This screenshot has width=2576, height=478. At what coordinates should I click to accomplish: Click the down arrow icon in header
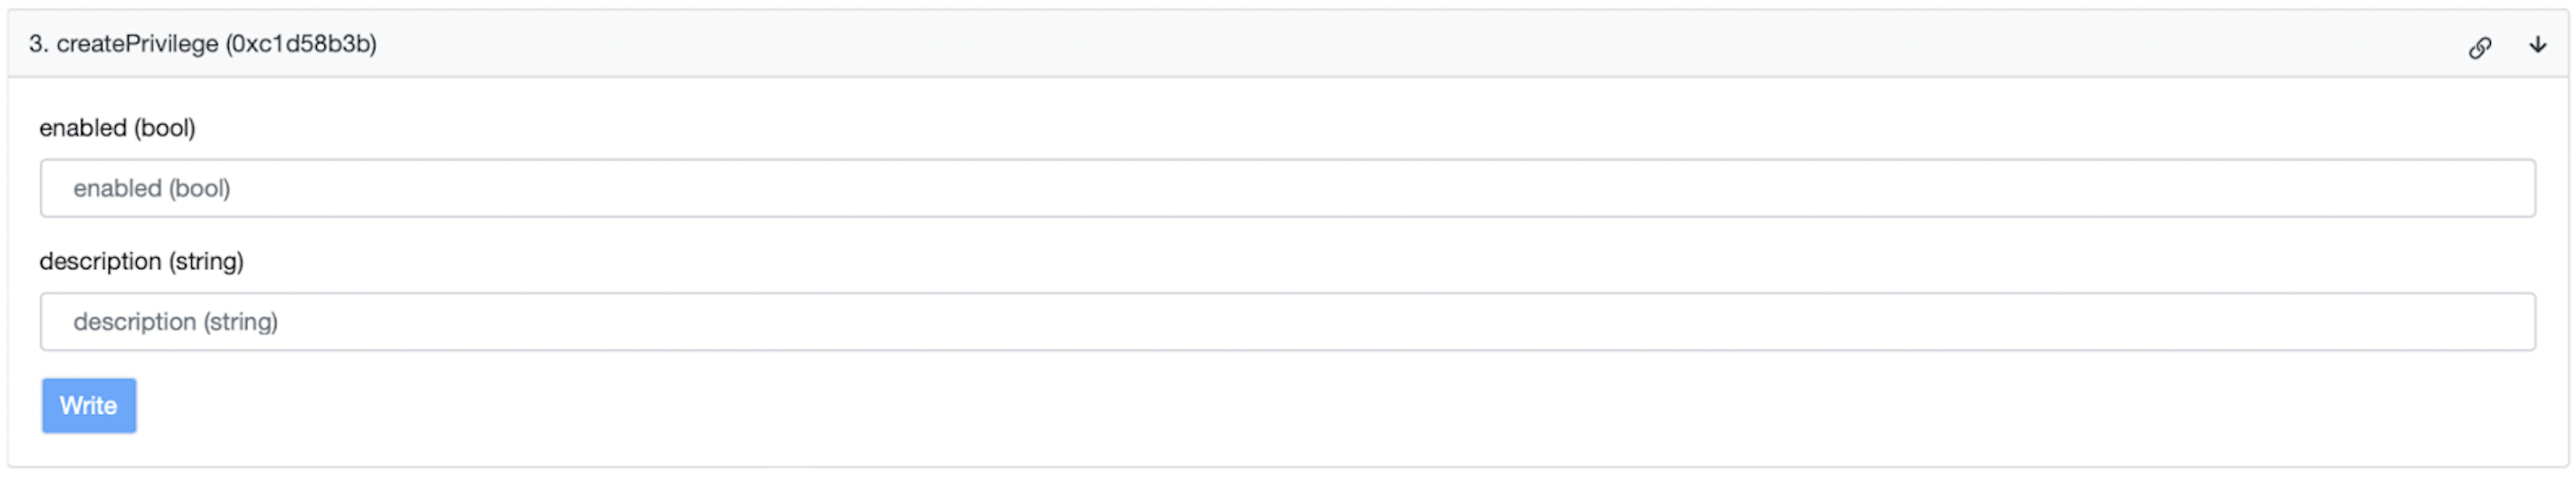(x=2537, y=45)
